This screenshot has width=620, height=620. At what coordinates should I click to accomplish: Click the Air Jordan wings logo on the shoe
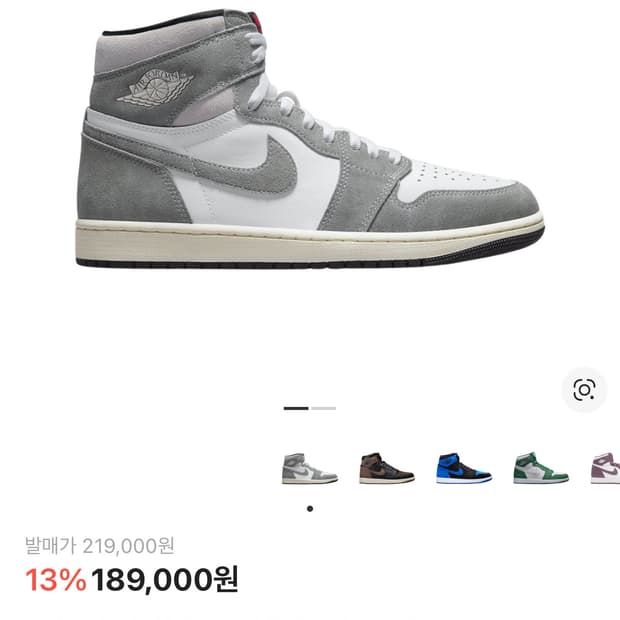(155, 88)
